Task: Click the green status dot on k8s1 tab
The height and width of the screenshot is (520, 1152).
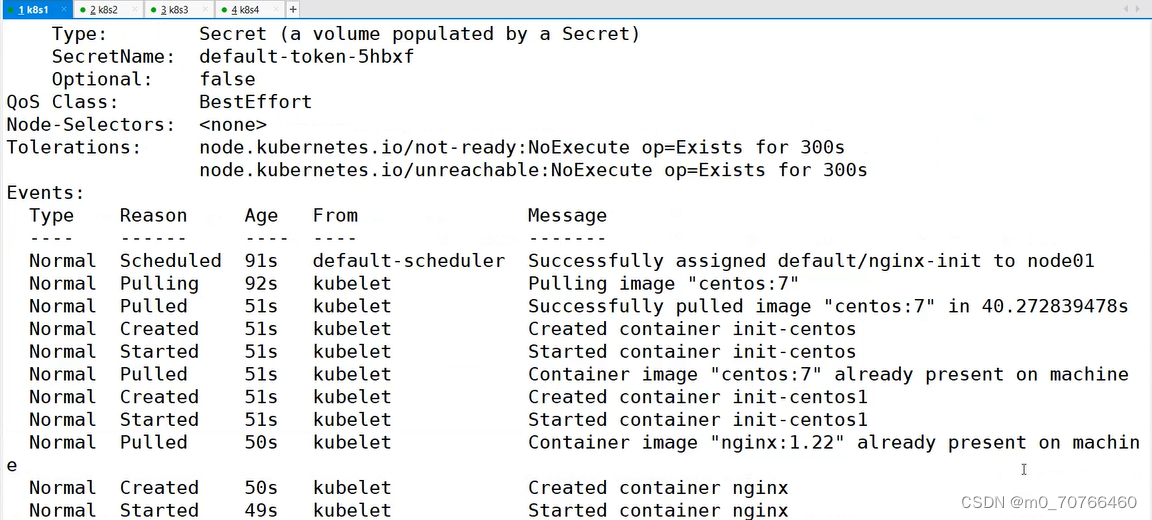Action: pos(10,10)
